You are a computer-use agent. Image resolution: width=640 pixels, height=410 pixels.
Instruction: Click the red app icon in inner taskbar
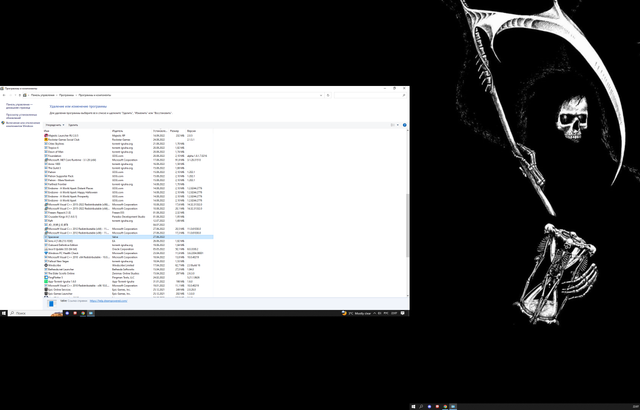coord(75,313)
